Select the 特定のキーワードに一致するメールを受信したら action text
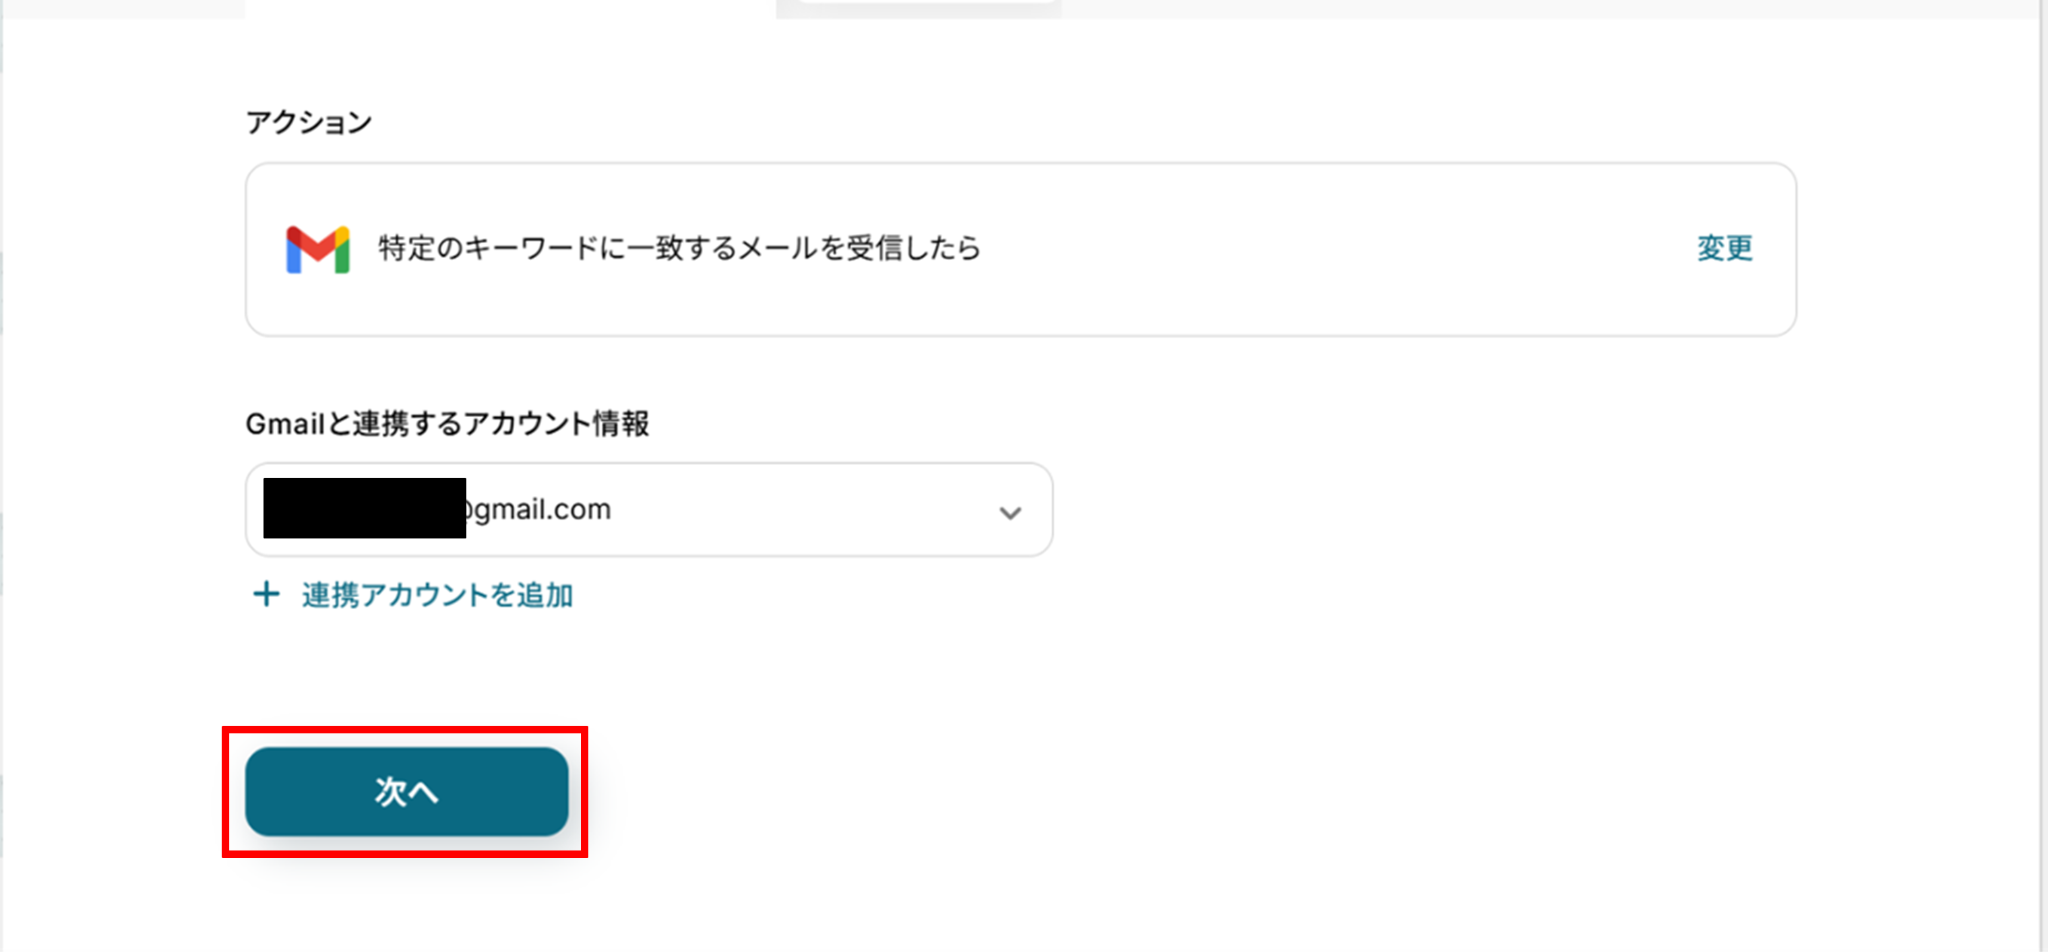This screenshot has height=952, width=2048. click(679, 248)
